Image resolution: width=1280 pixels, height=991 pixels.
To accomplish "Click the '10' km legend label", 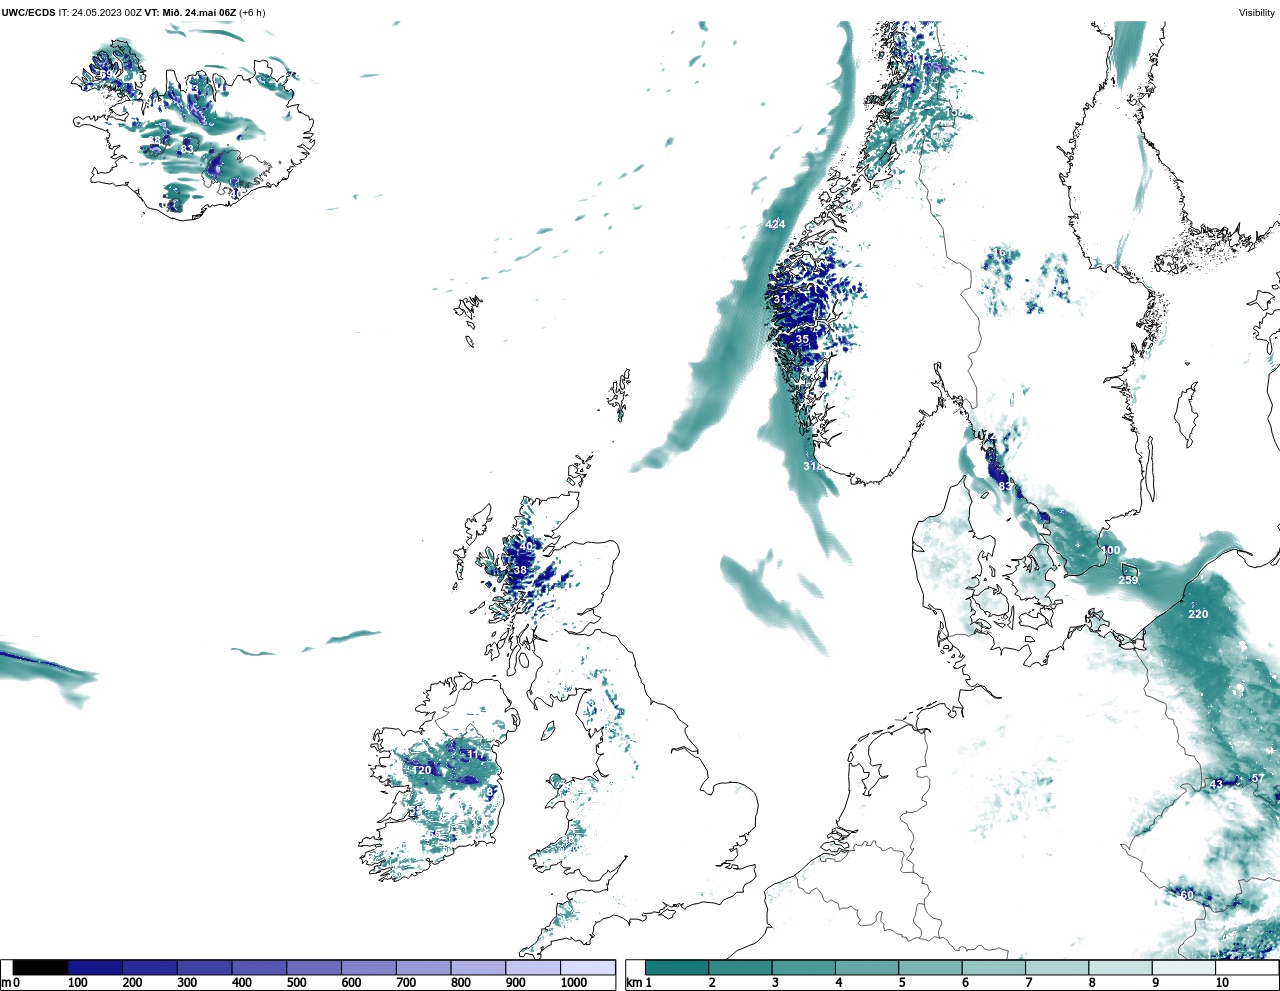I will pyautogui.click(x=1222, y=983).
